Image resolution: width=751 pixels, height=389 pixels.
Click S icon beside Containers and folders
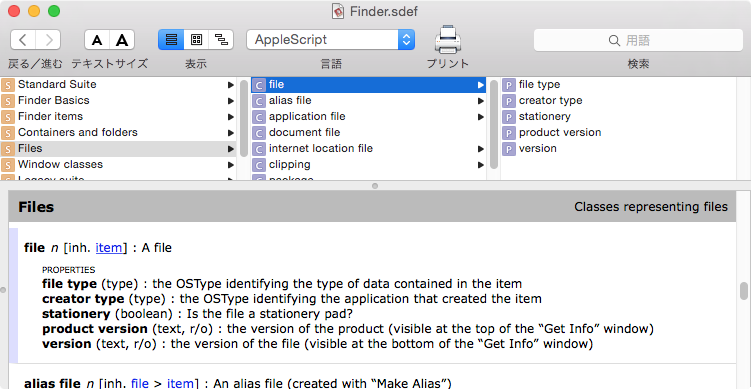(8, 133)
